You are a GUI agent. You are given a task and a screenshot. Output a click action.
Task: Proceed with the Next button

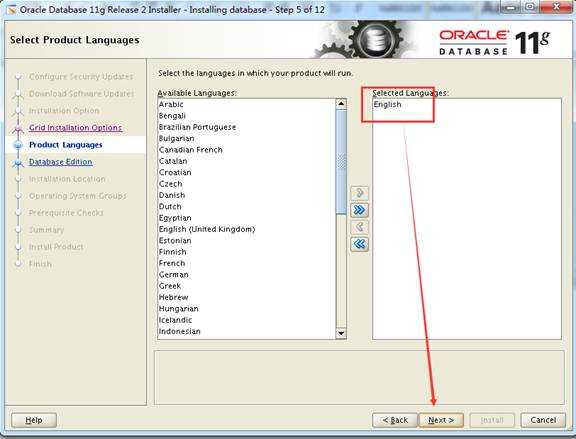(x=441, y=420)
